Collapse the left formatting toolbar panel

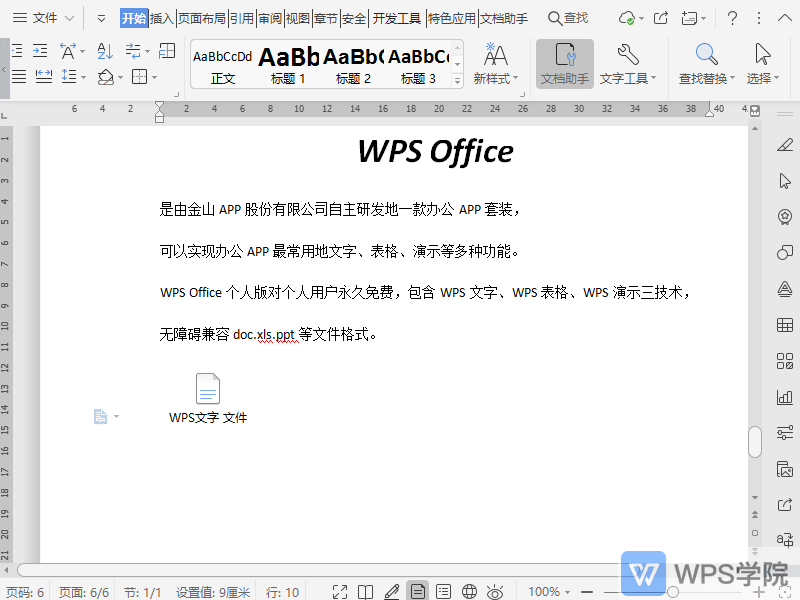(x=3, y=67)
